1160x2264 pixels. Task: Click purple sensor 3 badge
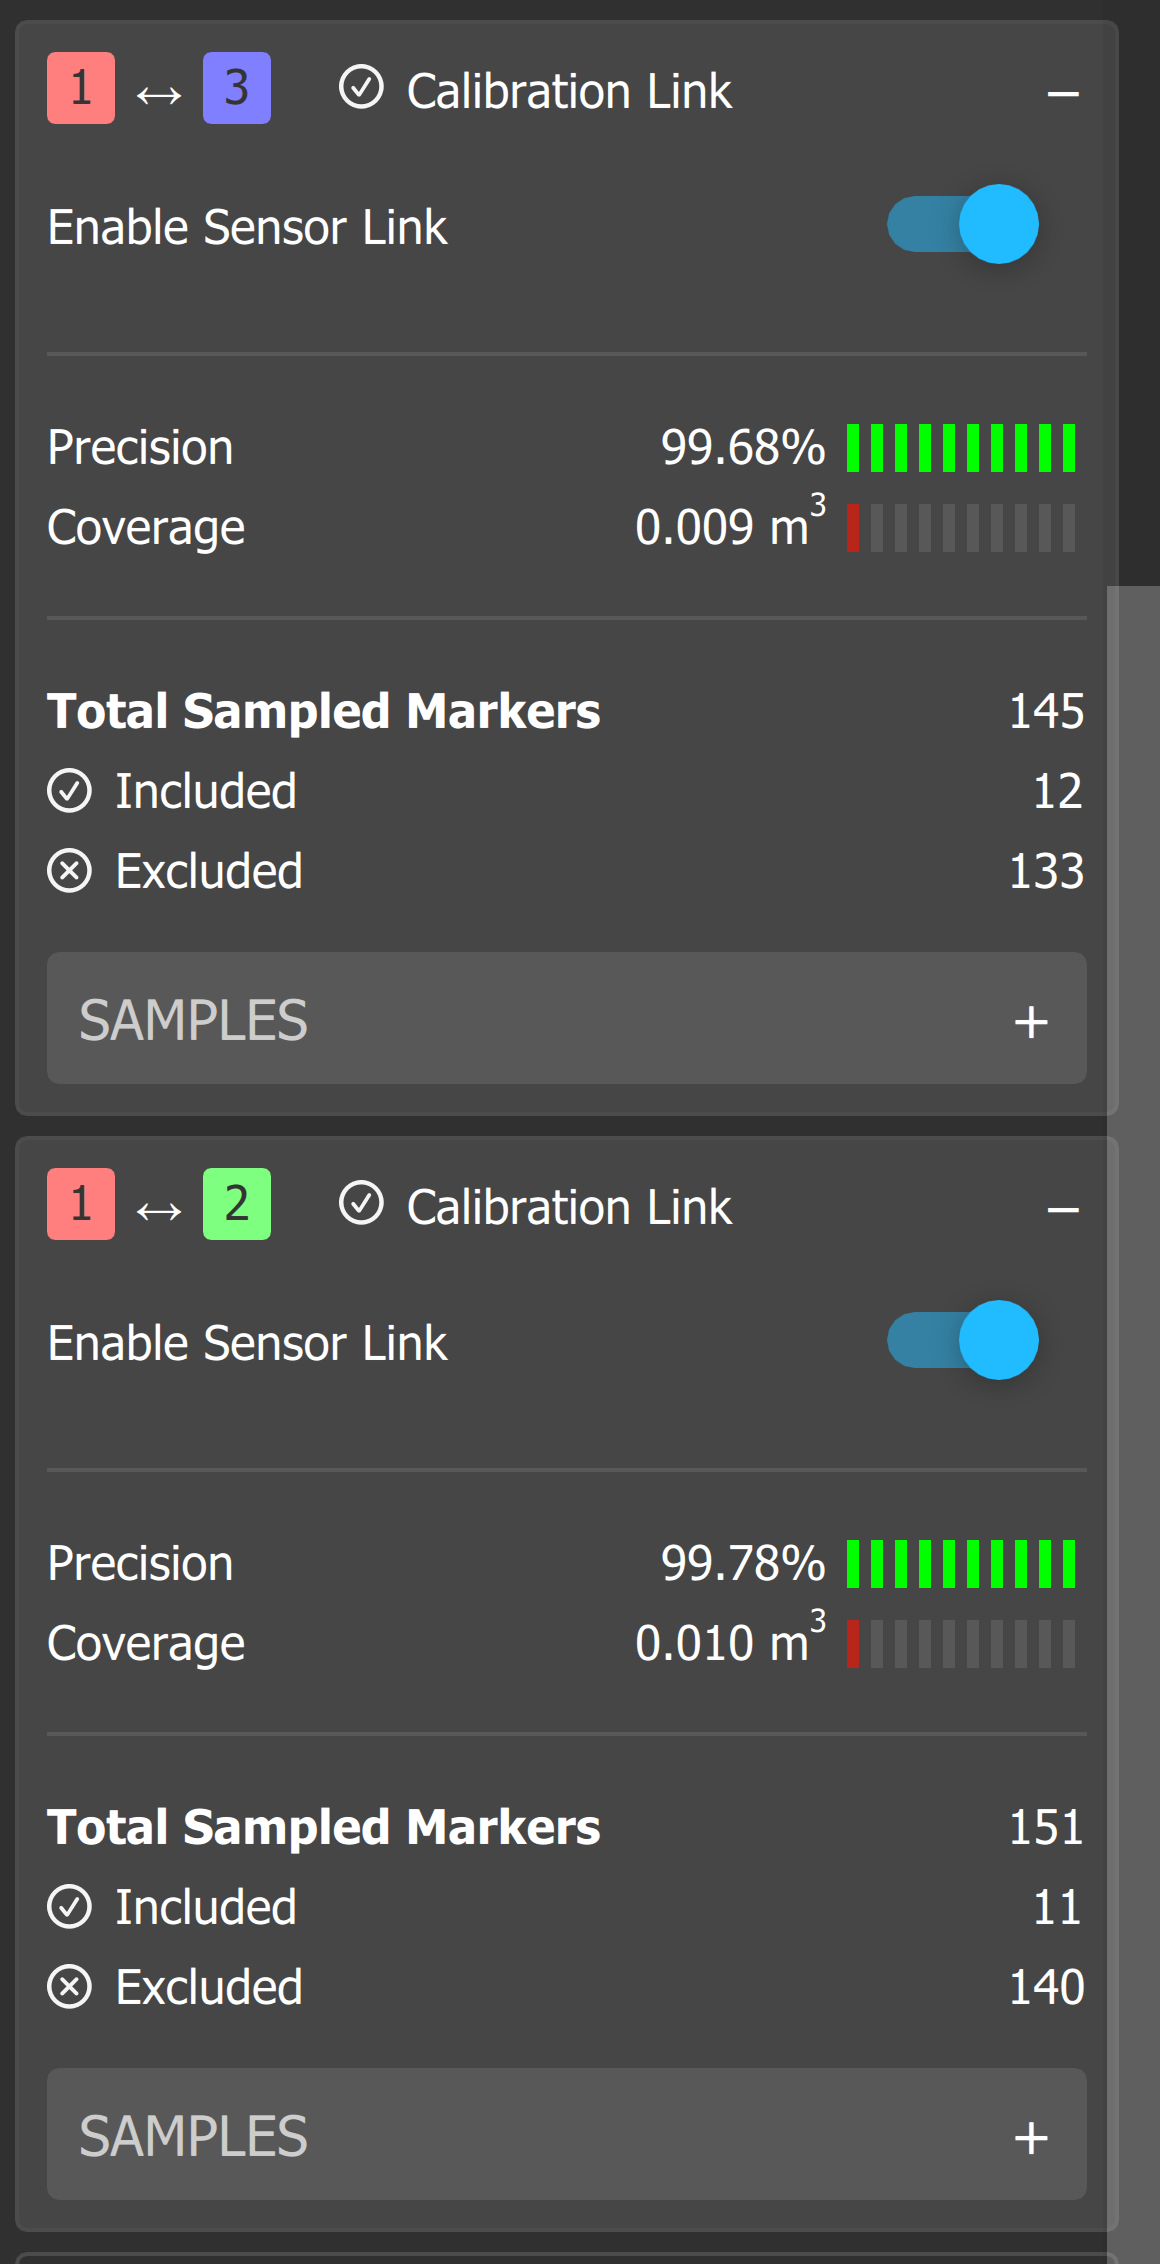click(x=237, y=88)
